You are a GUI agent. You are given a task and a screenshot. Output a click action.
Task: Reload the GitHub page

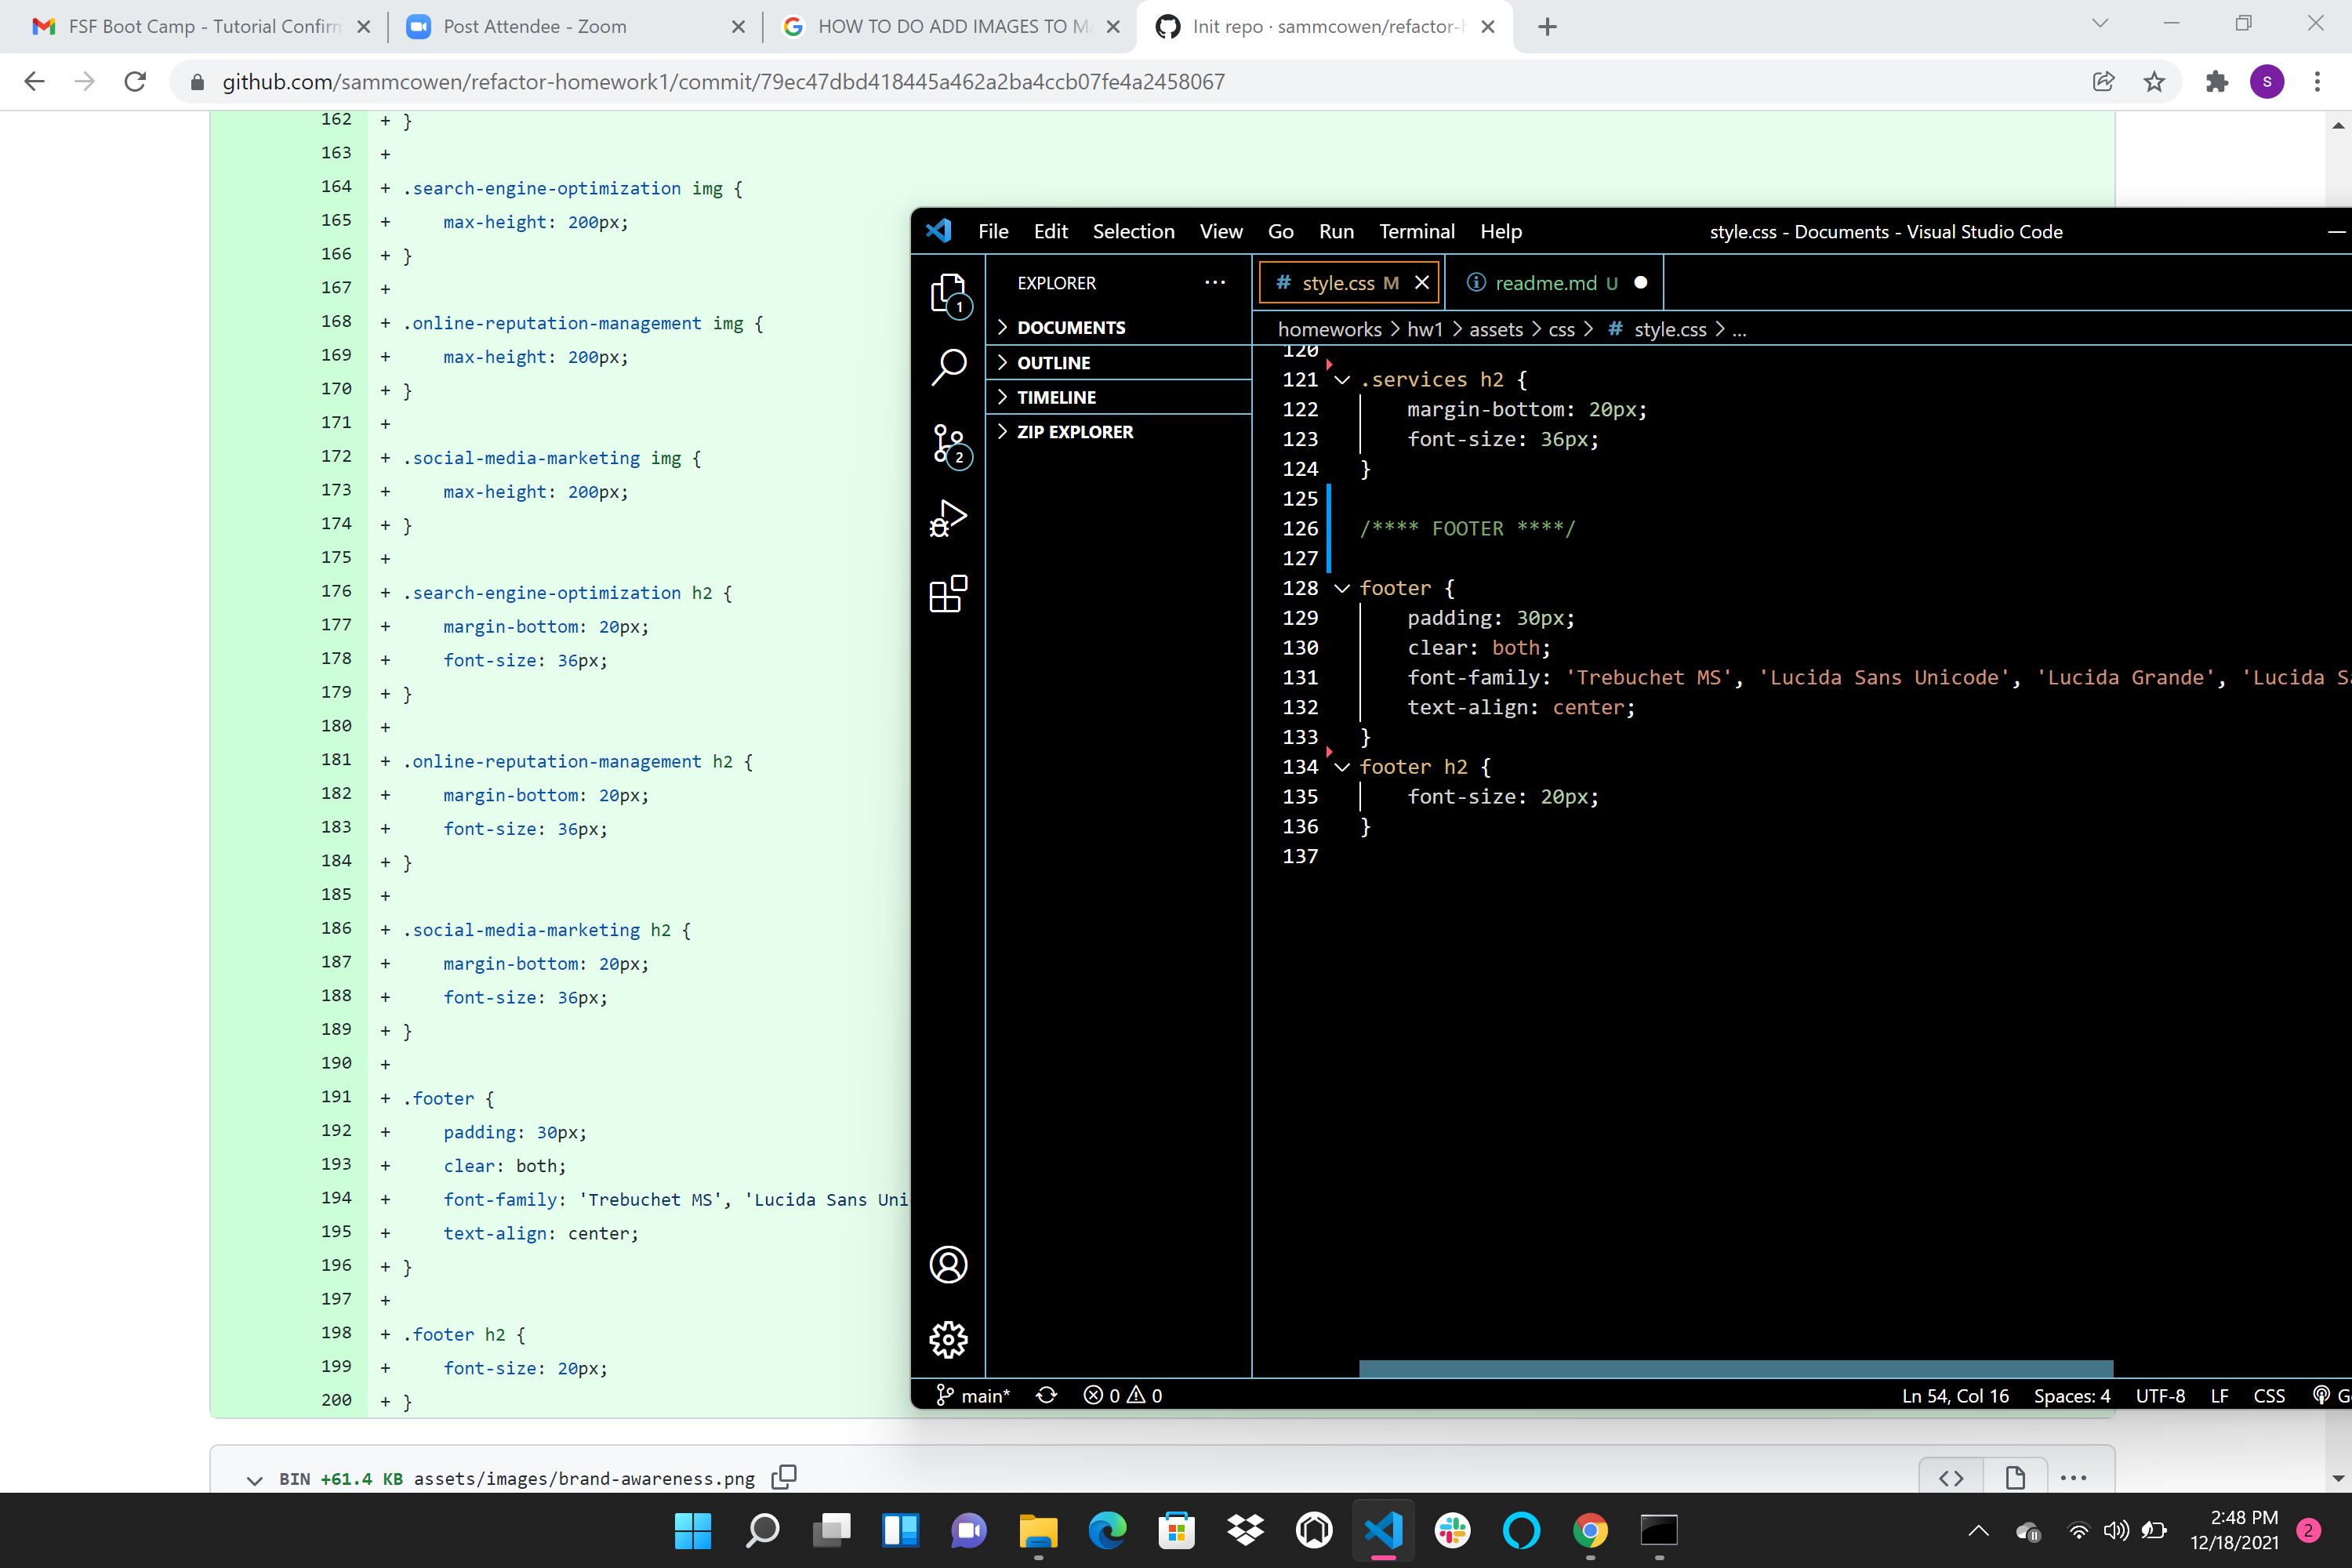pyautogui.click(x=135, y=82)
